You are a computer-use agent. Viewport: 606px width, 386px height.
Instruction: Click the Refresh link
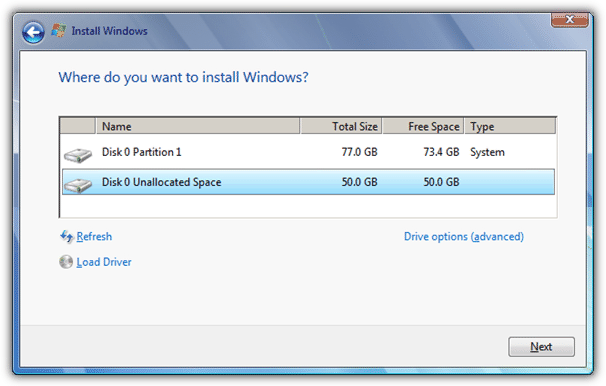pyautogui.click(x=94, y=236)
